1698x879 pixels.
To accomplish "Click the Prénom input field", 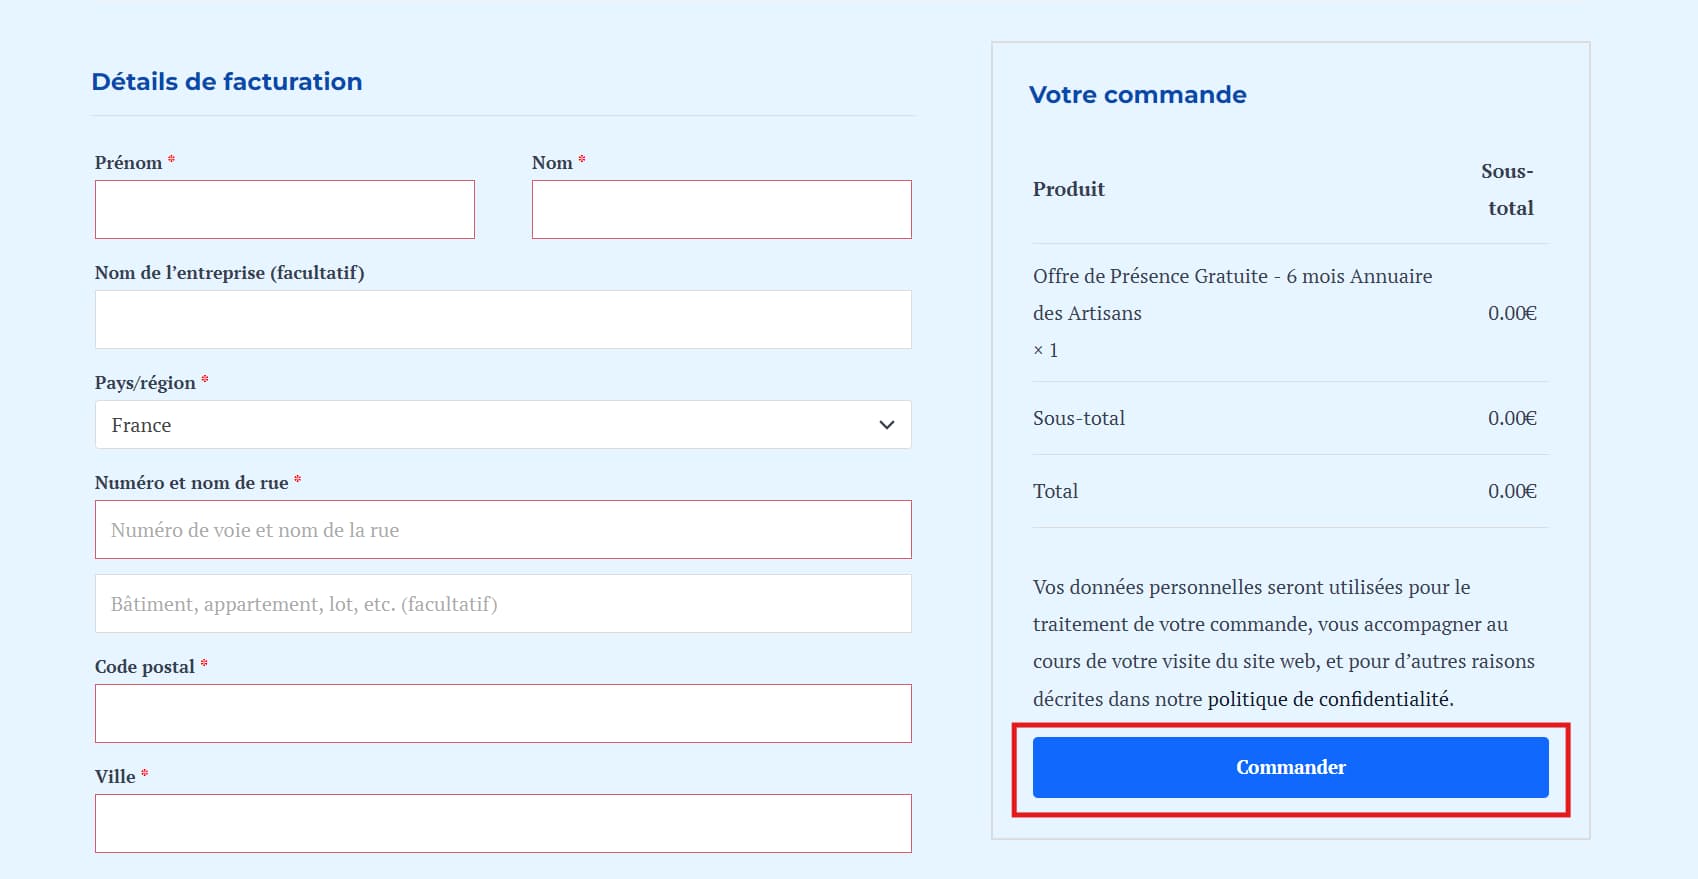I will click(x=284, y=209).
